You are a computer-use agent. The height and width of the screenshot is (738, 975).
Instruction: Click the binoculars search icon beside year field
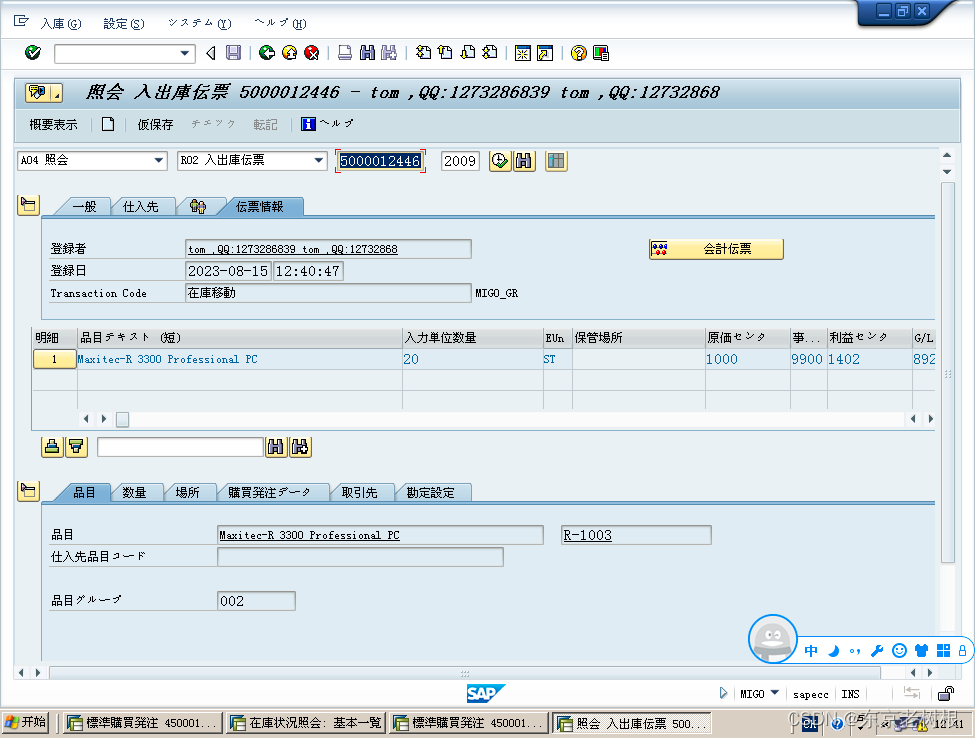[524, 161]
